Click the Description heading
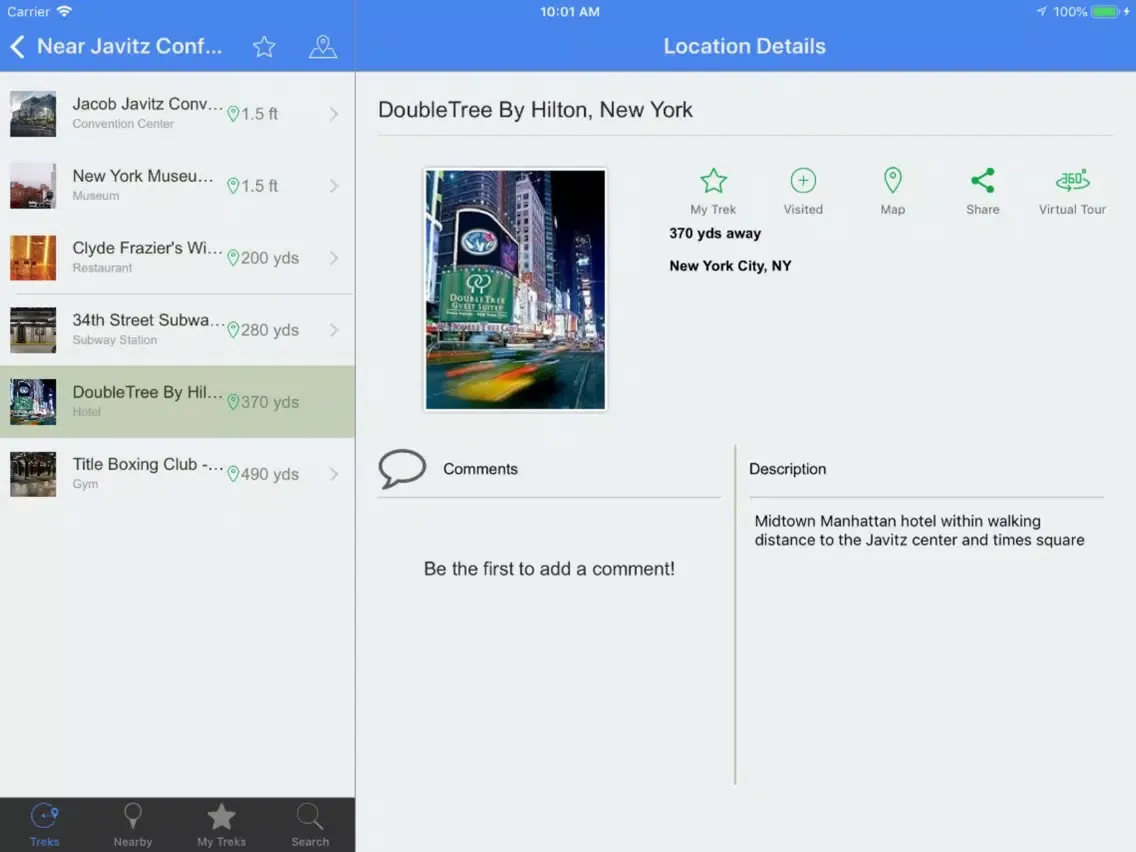This screenshot has width=1136, height=852. point(788,469)
